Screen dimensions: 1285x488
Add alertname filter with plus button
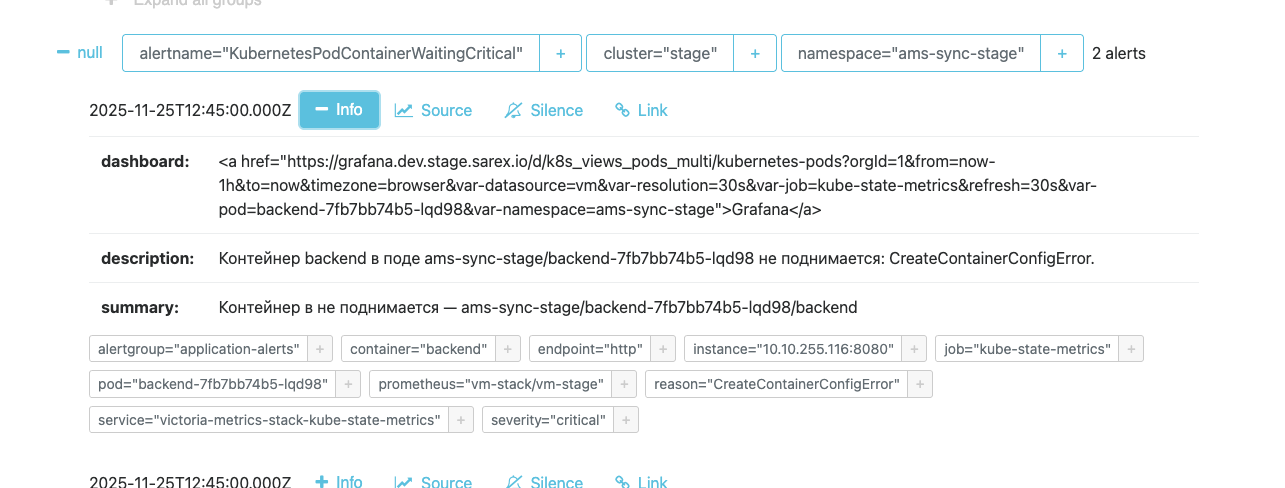[x=560, y=53]
